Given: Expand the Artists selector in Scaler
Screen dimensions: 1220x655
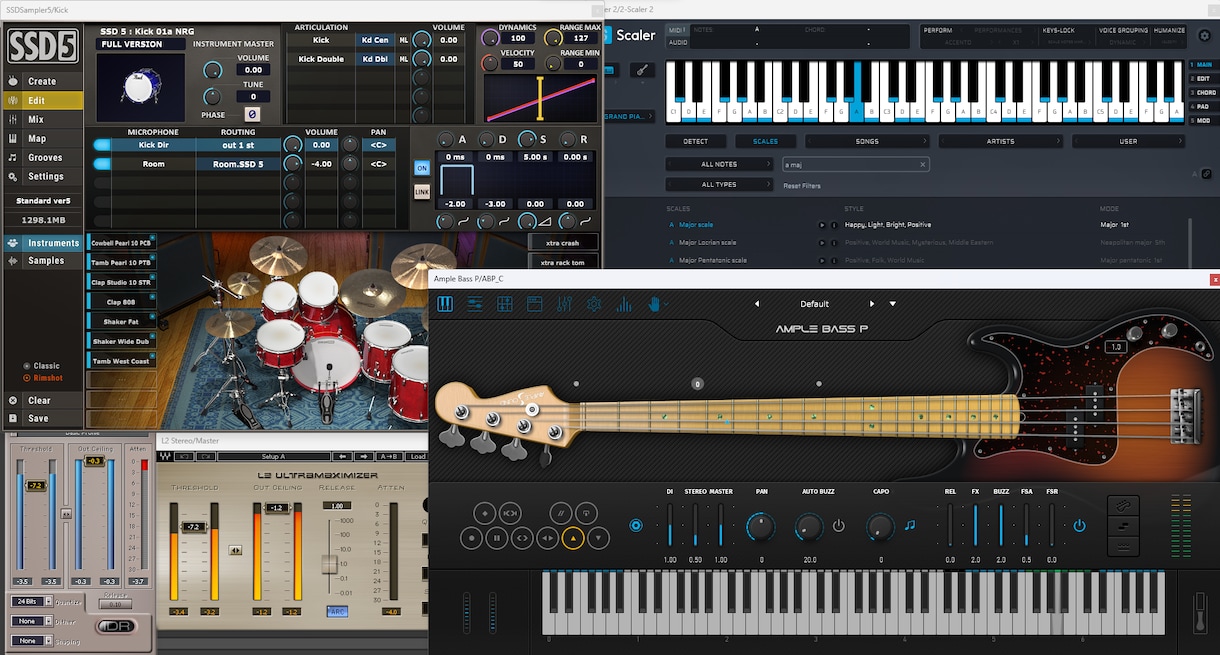Looking at the screenshot, I should point(1001,141).
